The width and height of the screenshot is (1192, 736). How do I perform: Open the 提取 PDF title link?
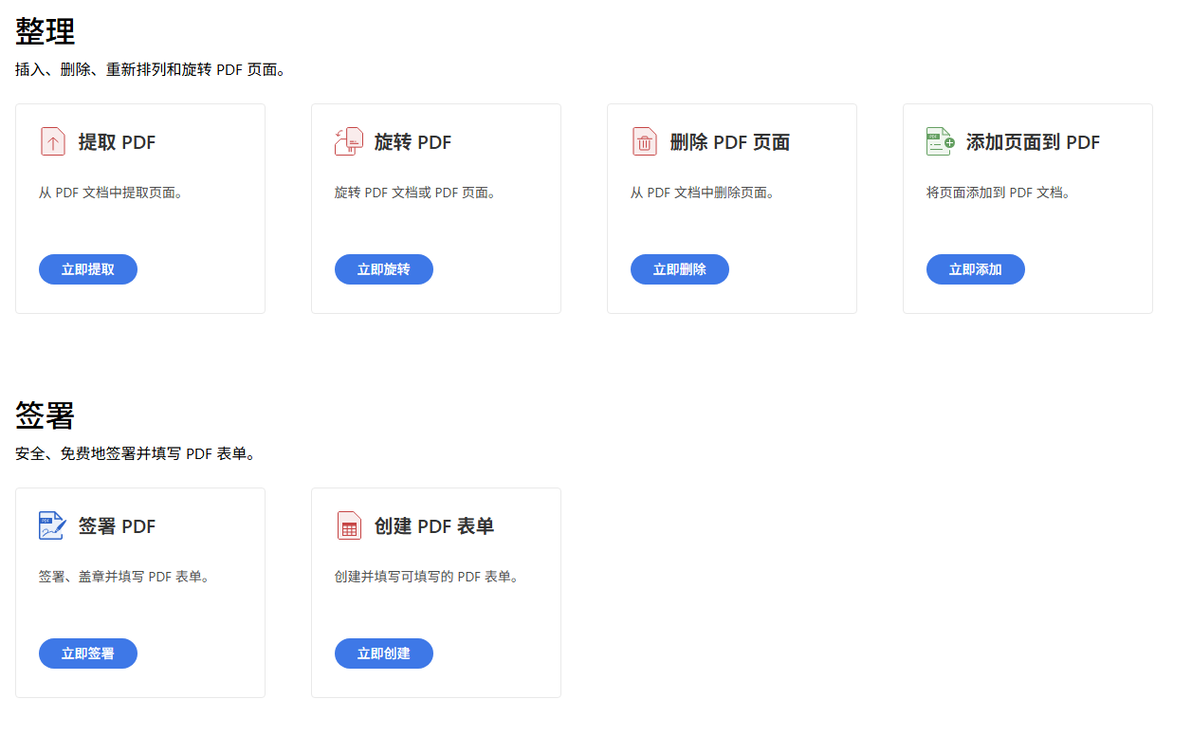point(117,142)
